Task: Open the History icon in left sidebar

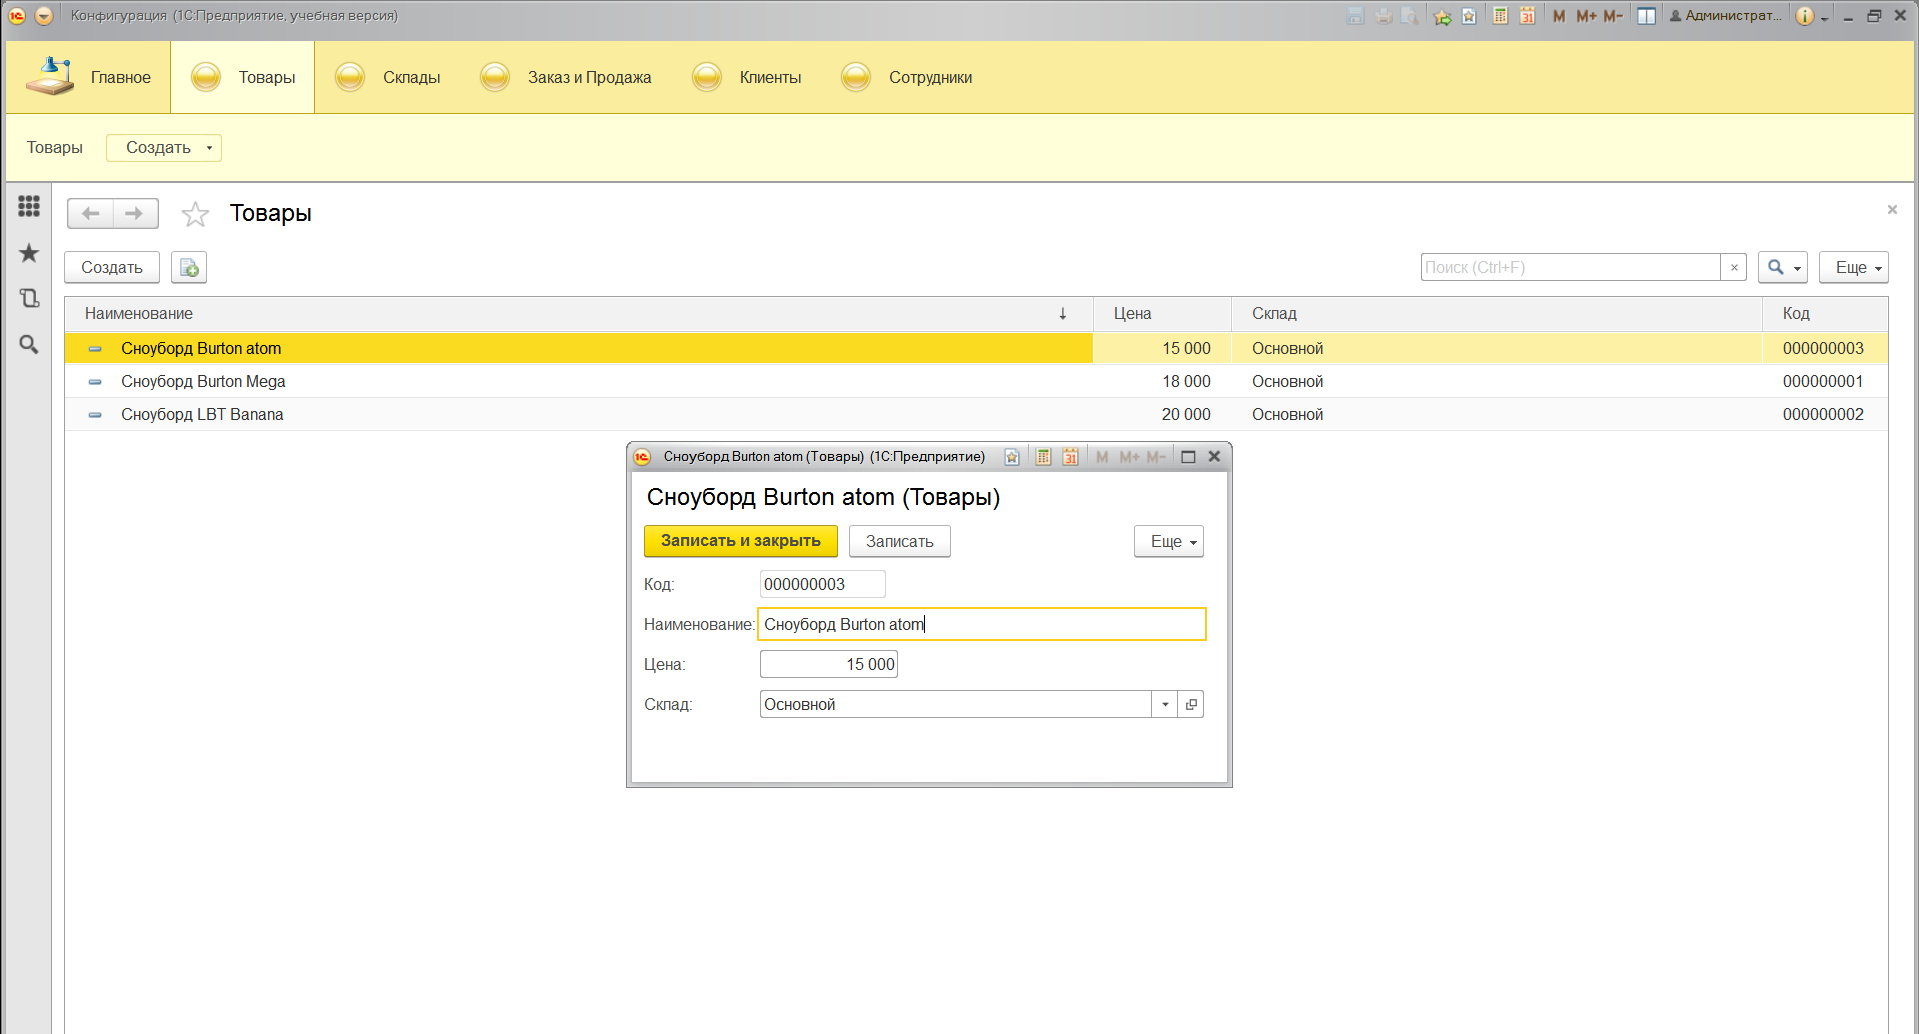Action: coord(29,298)
